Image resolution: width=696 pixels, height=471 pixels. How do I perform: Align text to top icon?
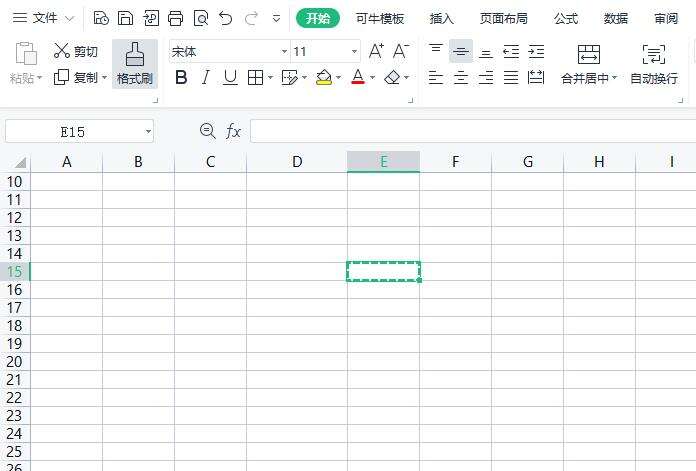[436, 50]
